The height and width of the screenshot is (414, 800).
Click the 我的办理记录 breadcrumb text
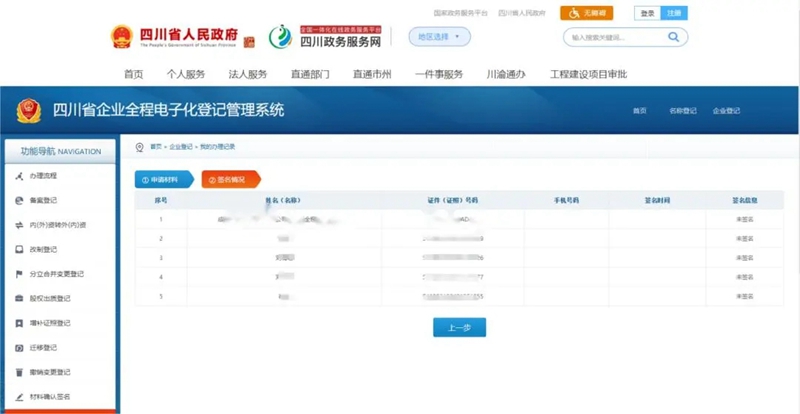click(217, 147)
